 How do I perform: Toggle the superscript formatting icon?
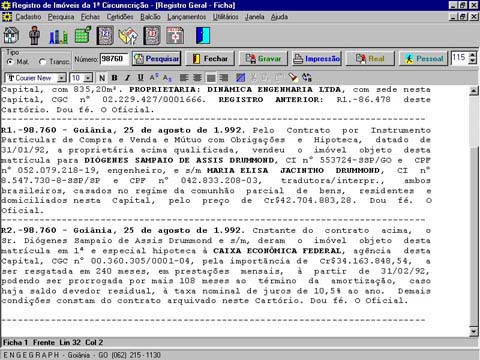[x=154, y=78]
